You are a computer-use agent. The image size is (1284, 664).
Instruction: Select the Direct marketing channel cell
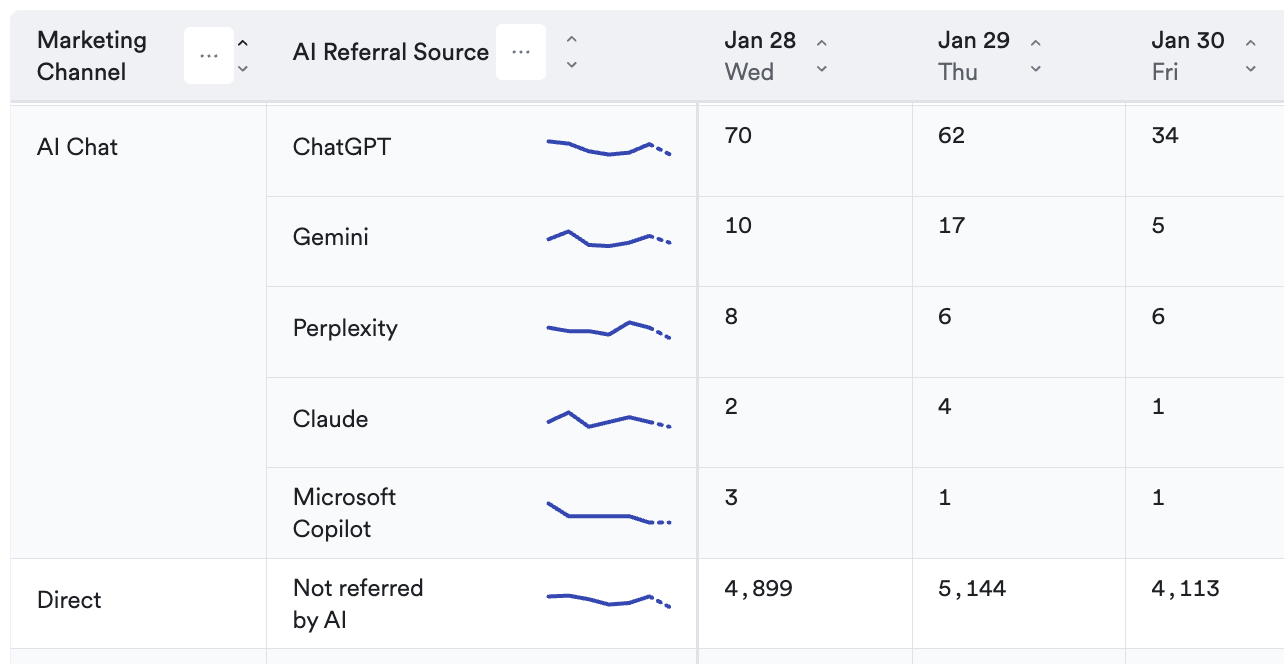70,600
